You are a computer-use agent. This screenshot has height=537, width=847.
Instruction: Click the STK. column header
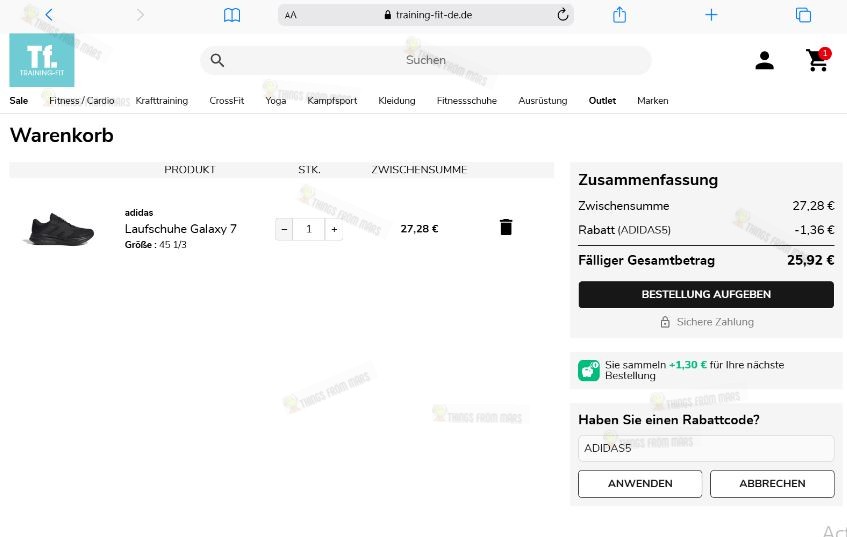coord(309,170)
